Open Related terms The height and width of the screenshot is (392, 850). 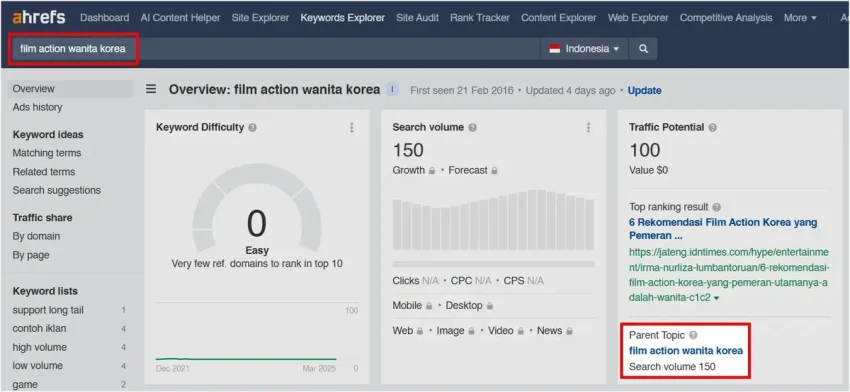pyautogui.click(x=44, y=172)
